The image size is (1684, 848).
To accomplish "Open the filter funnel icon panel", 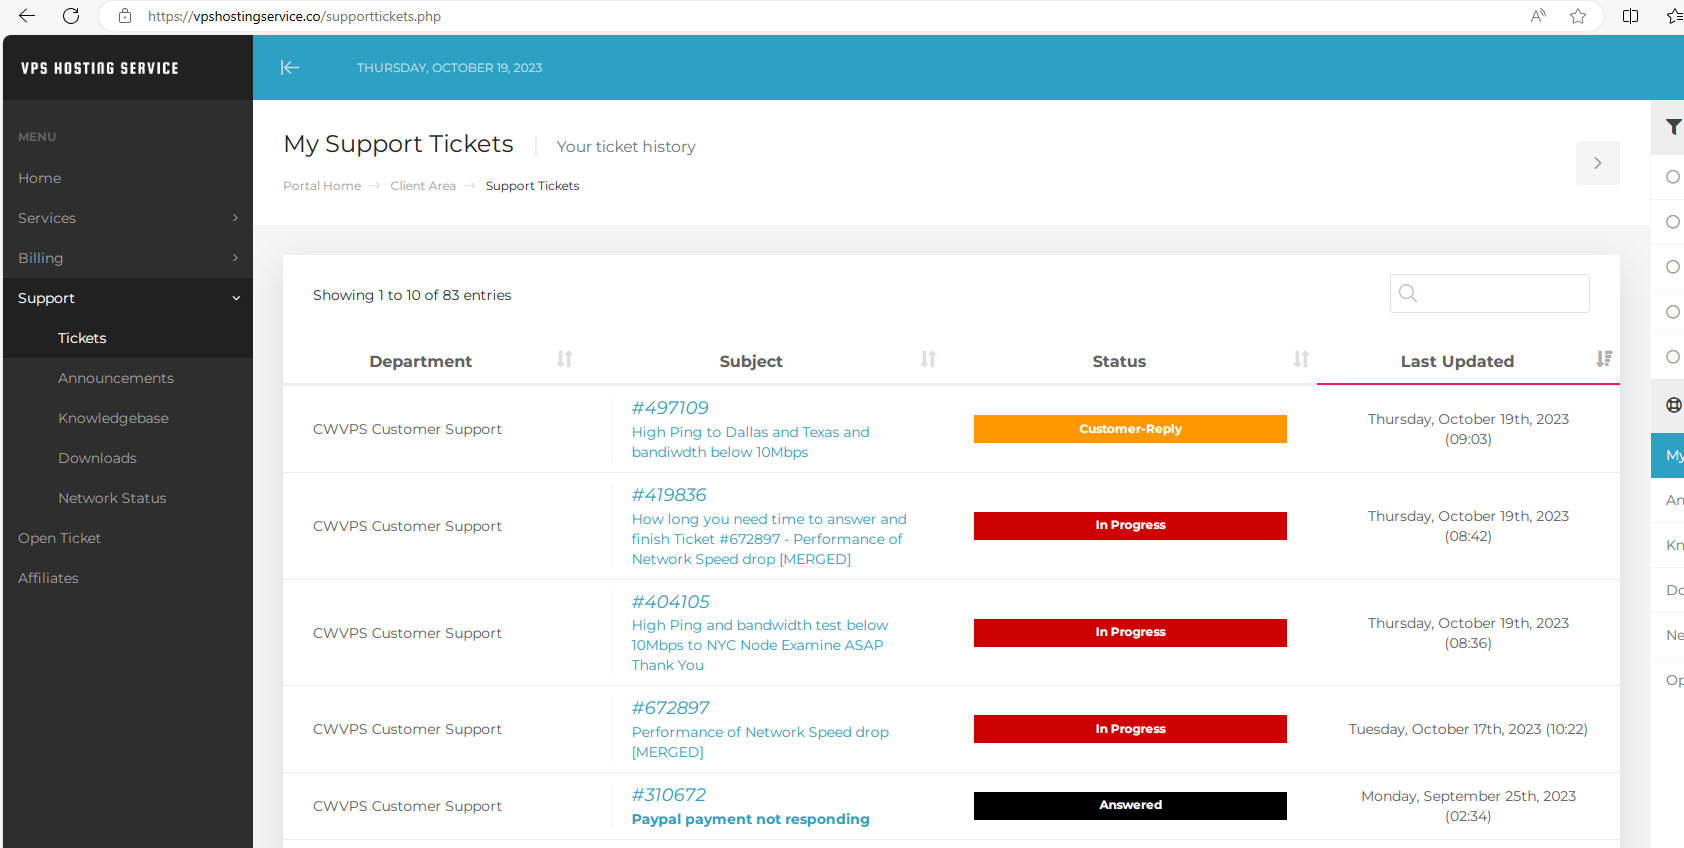I will coord(1673,127).
